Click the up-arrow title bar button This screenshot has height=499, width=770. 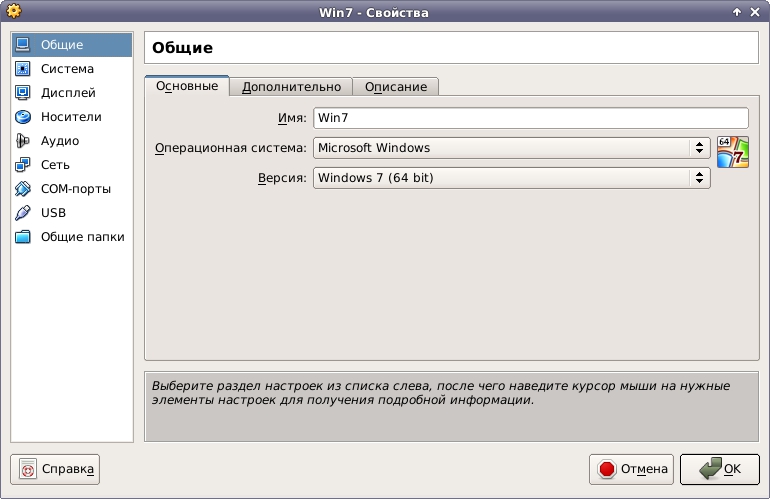737,12
